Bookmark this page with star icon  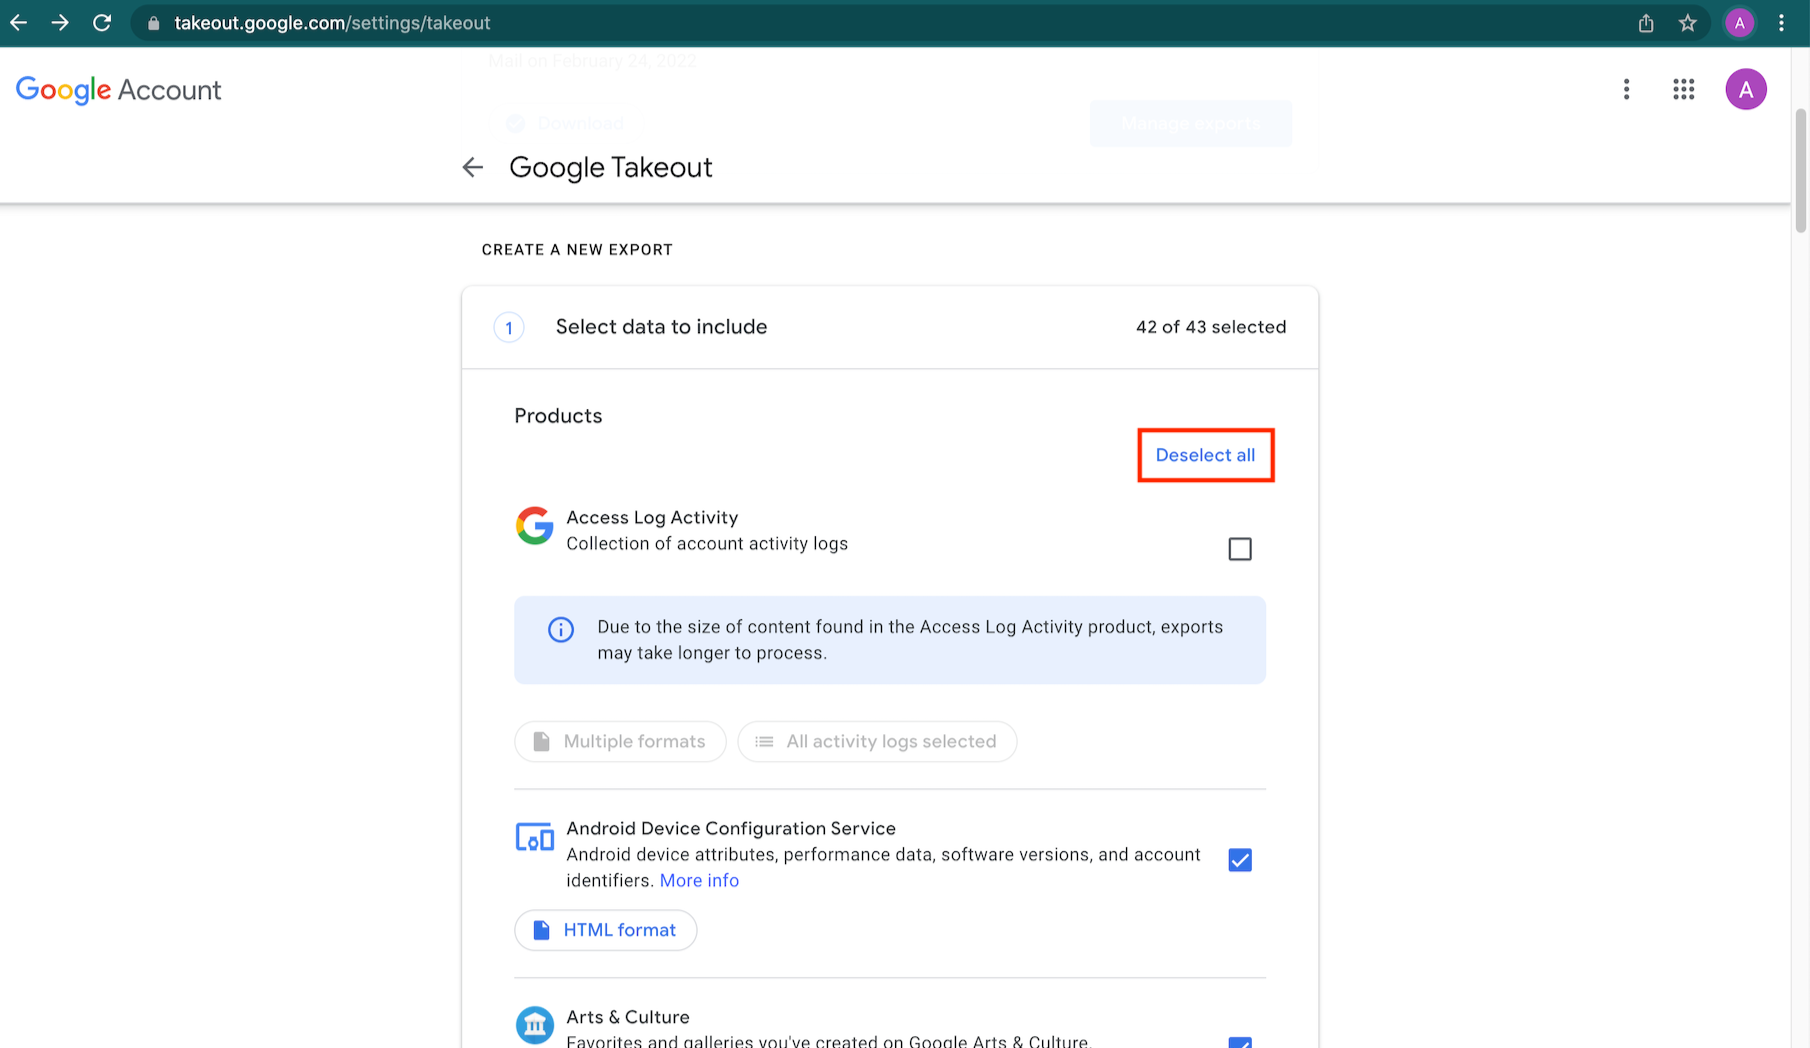pos(1688,23)
